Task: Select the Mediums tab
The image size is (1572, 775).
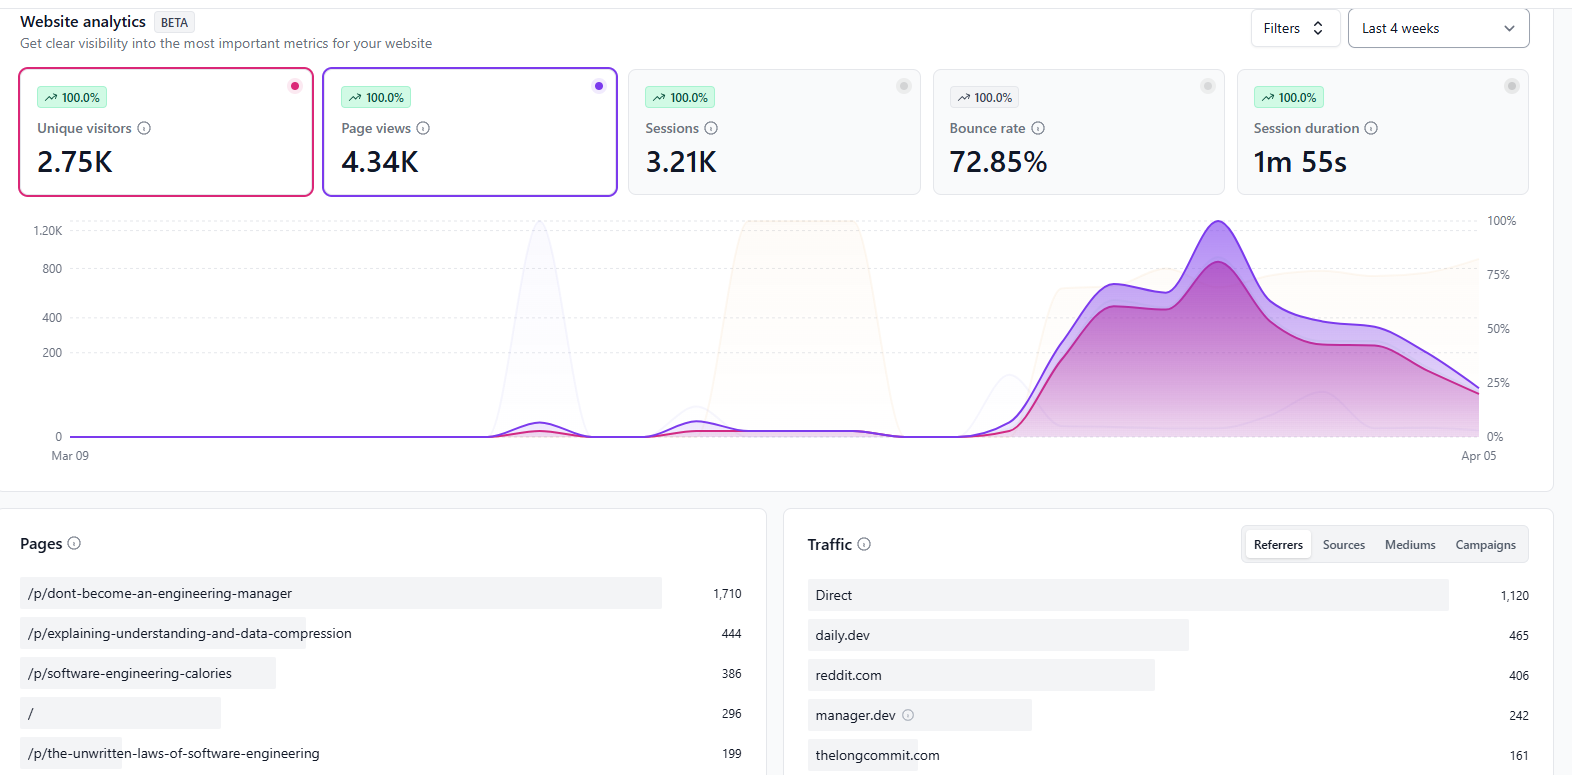Action: tap(1410, 545)
